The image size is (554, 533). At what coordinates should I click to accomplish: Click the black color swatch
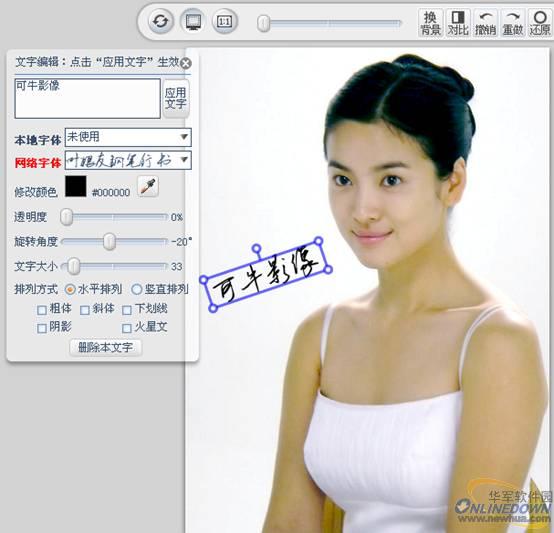(75, 186)
